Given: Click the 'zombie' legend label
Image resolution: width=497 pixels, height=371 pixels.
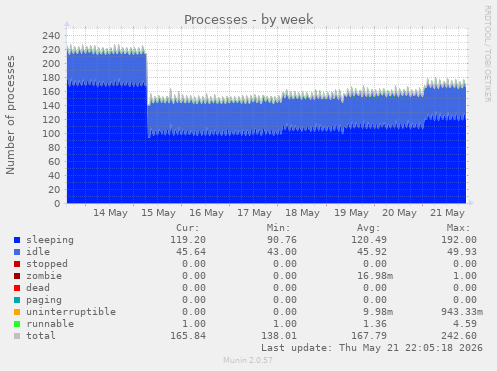Looking at the screenshot, I should point(44,276).
